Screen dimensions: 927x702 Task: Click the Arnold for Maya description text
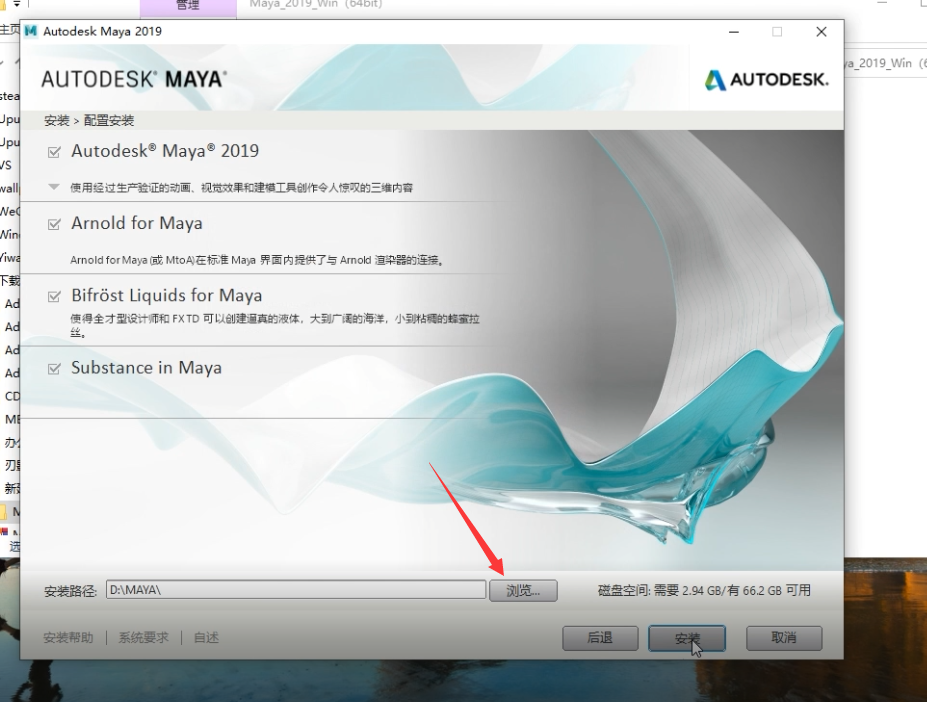coord(257,260)
